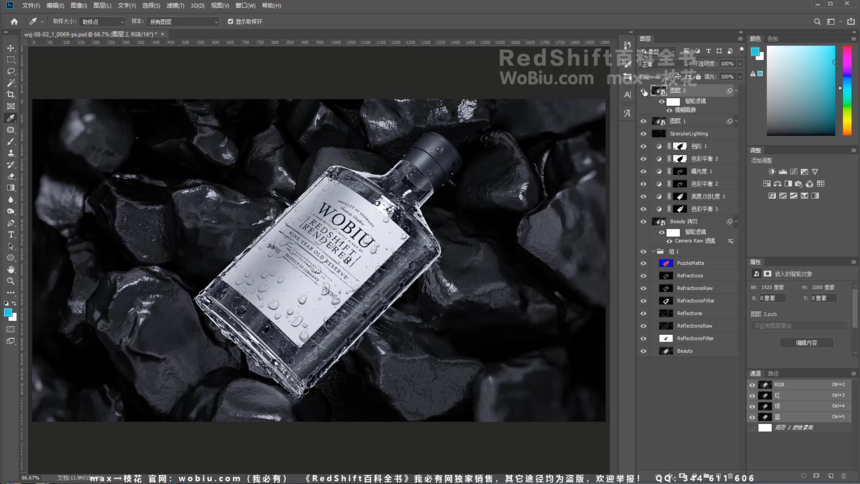Open the search icon at top right
Viewport: 860px width, 484px height.
tap(817, 21)
